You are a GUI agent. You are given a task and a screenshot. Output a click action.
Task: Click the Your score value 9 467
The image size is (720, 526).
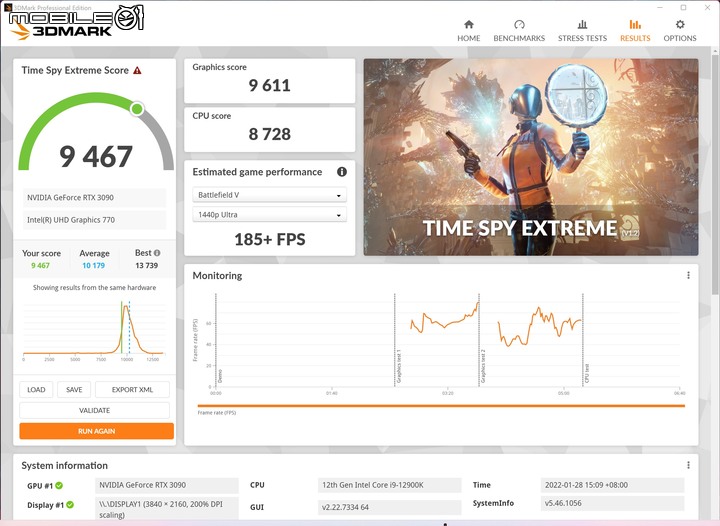(40, 265)
